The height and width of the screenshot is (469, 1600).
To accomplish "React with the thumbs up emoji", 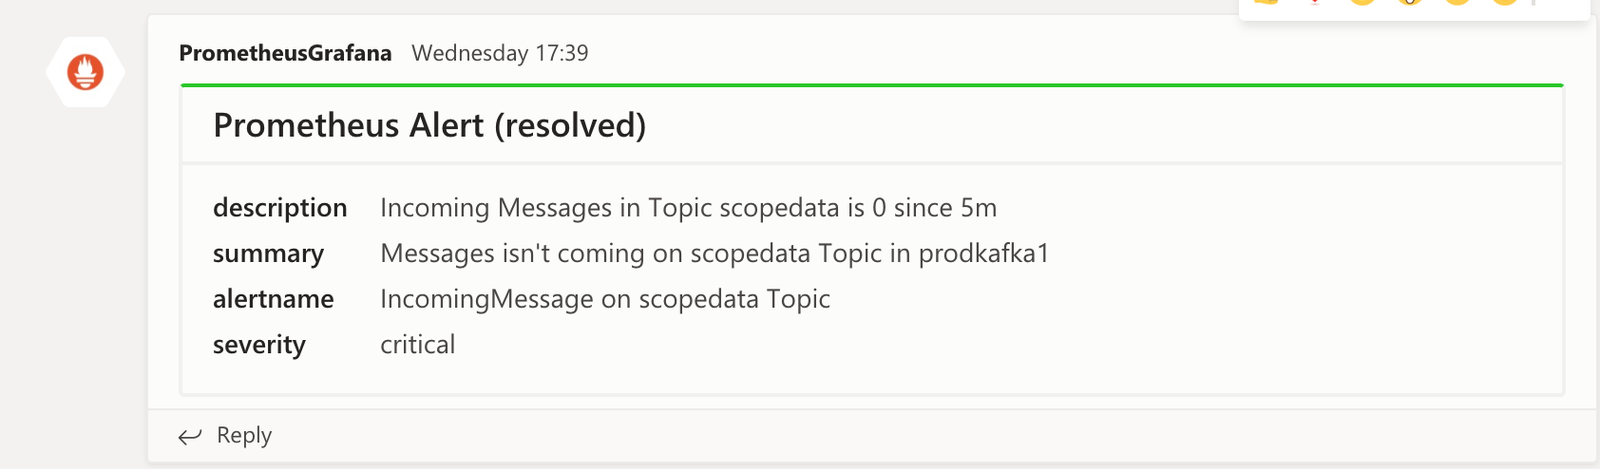I will pyautogui.click(x=1267, y=2).
